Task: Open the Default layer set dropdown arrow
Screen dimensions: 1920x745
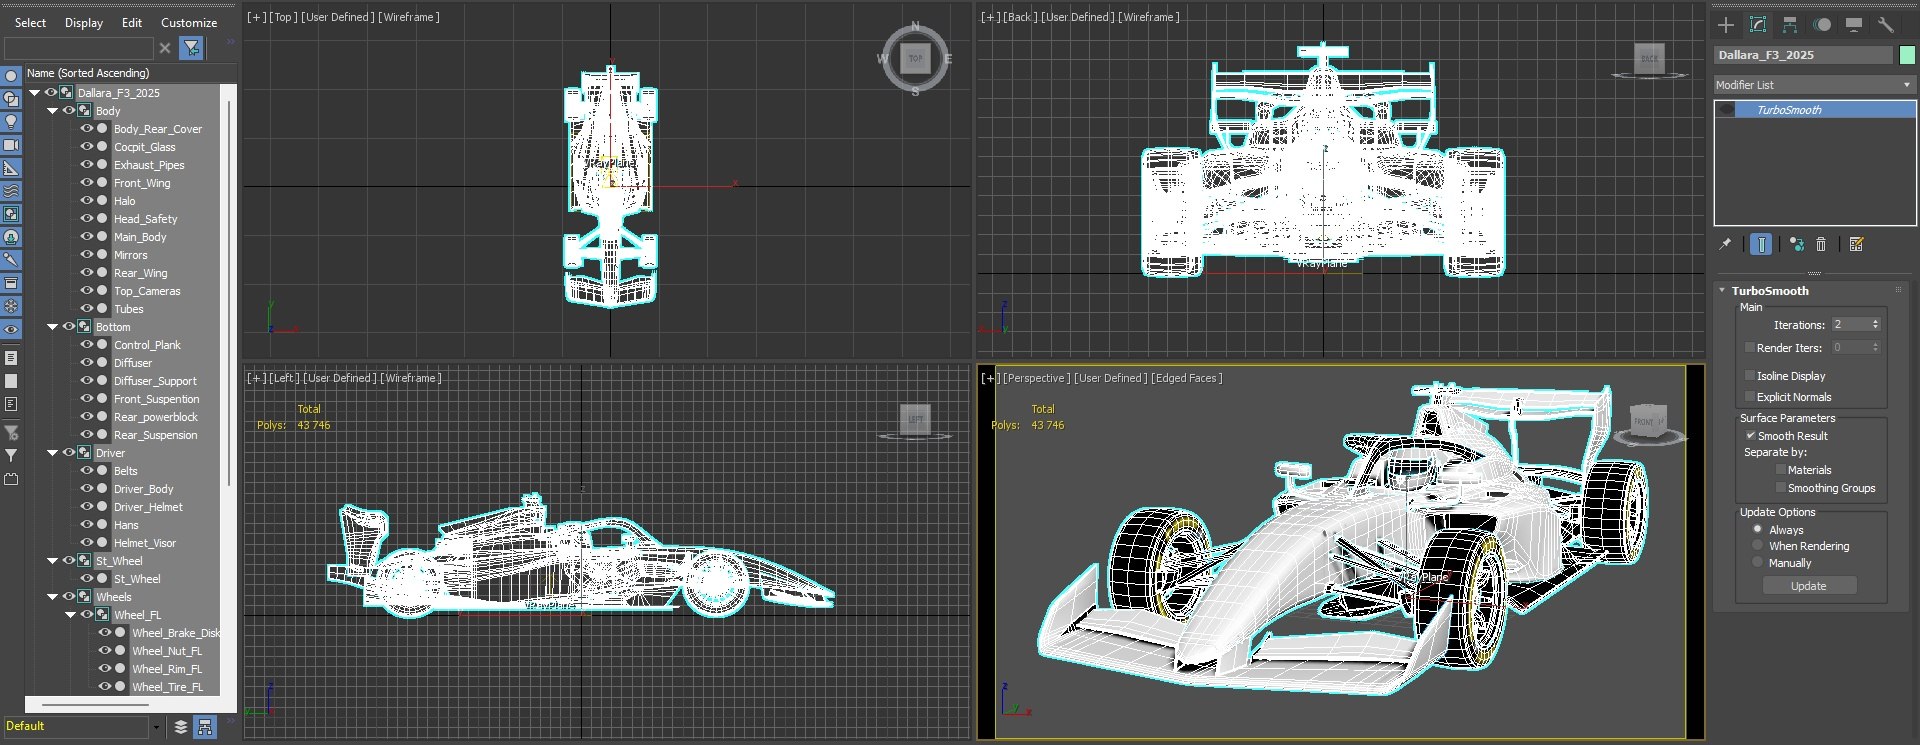Action: (x=156, y=727)
